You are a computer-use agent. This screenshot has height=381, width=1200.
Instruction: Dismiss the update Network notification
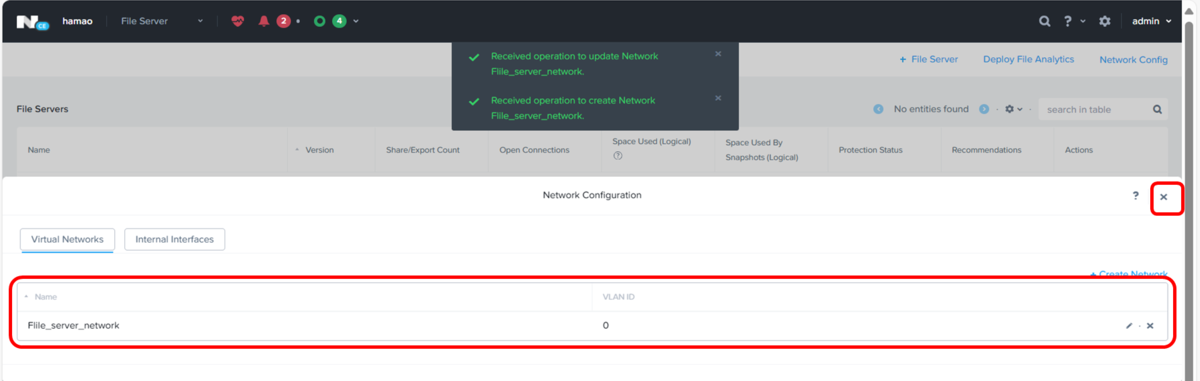tap(718, 54)
